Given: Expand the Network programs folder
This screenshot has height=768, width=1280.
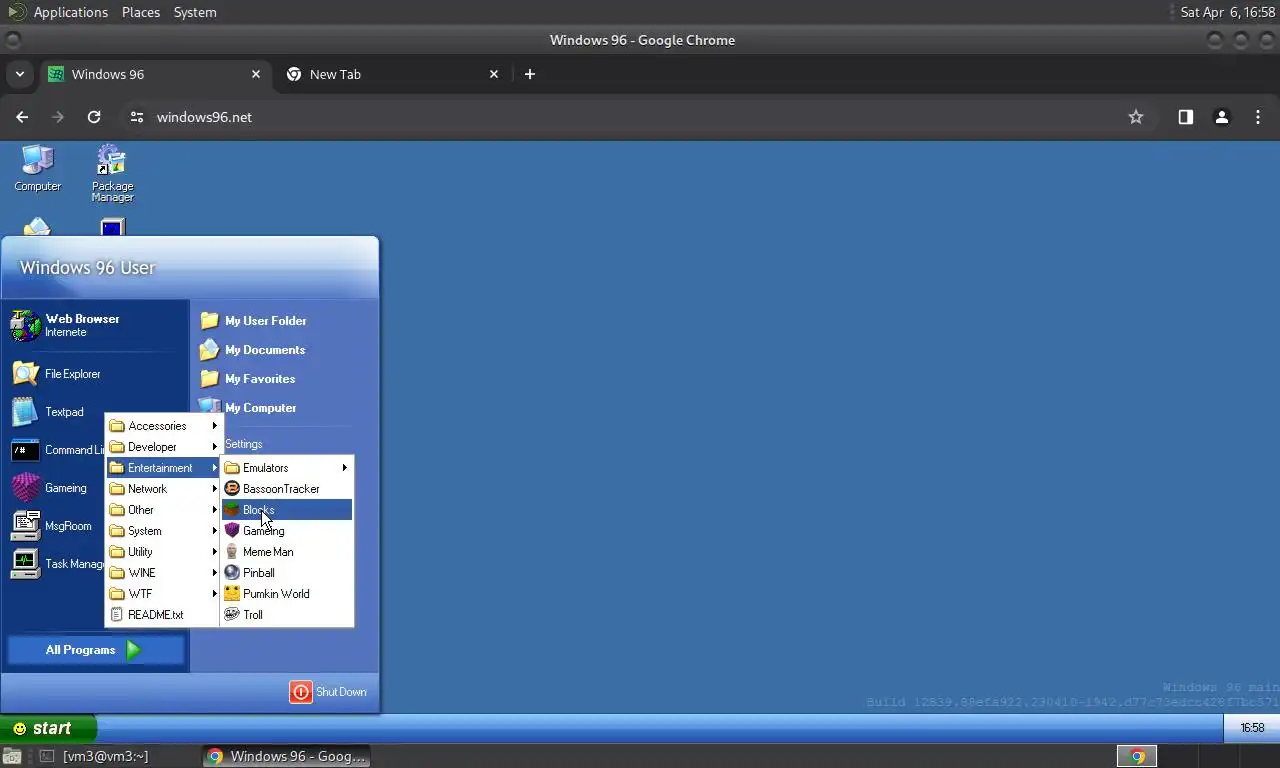Looking at the screenshot, I should [162, 489].
